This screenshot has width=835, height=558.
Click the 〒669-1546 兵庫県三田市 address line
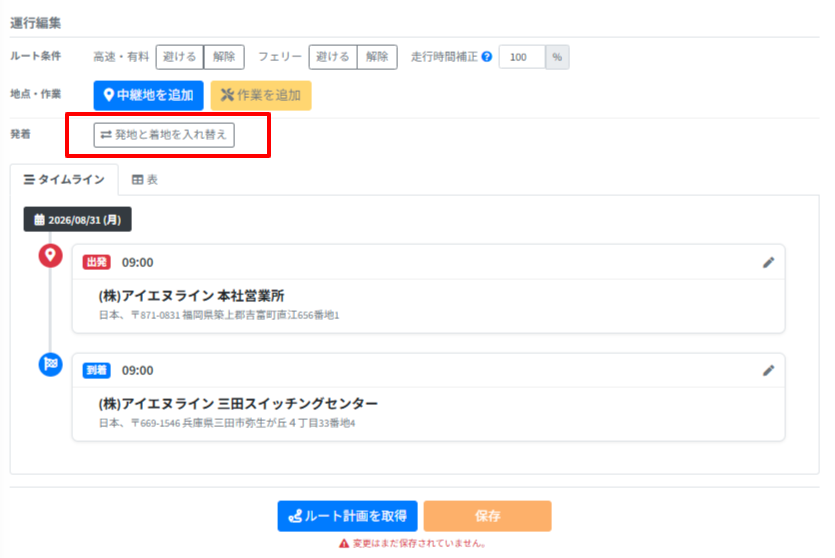[227, 423]
